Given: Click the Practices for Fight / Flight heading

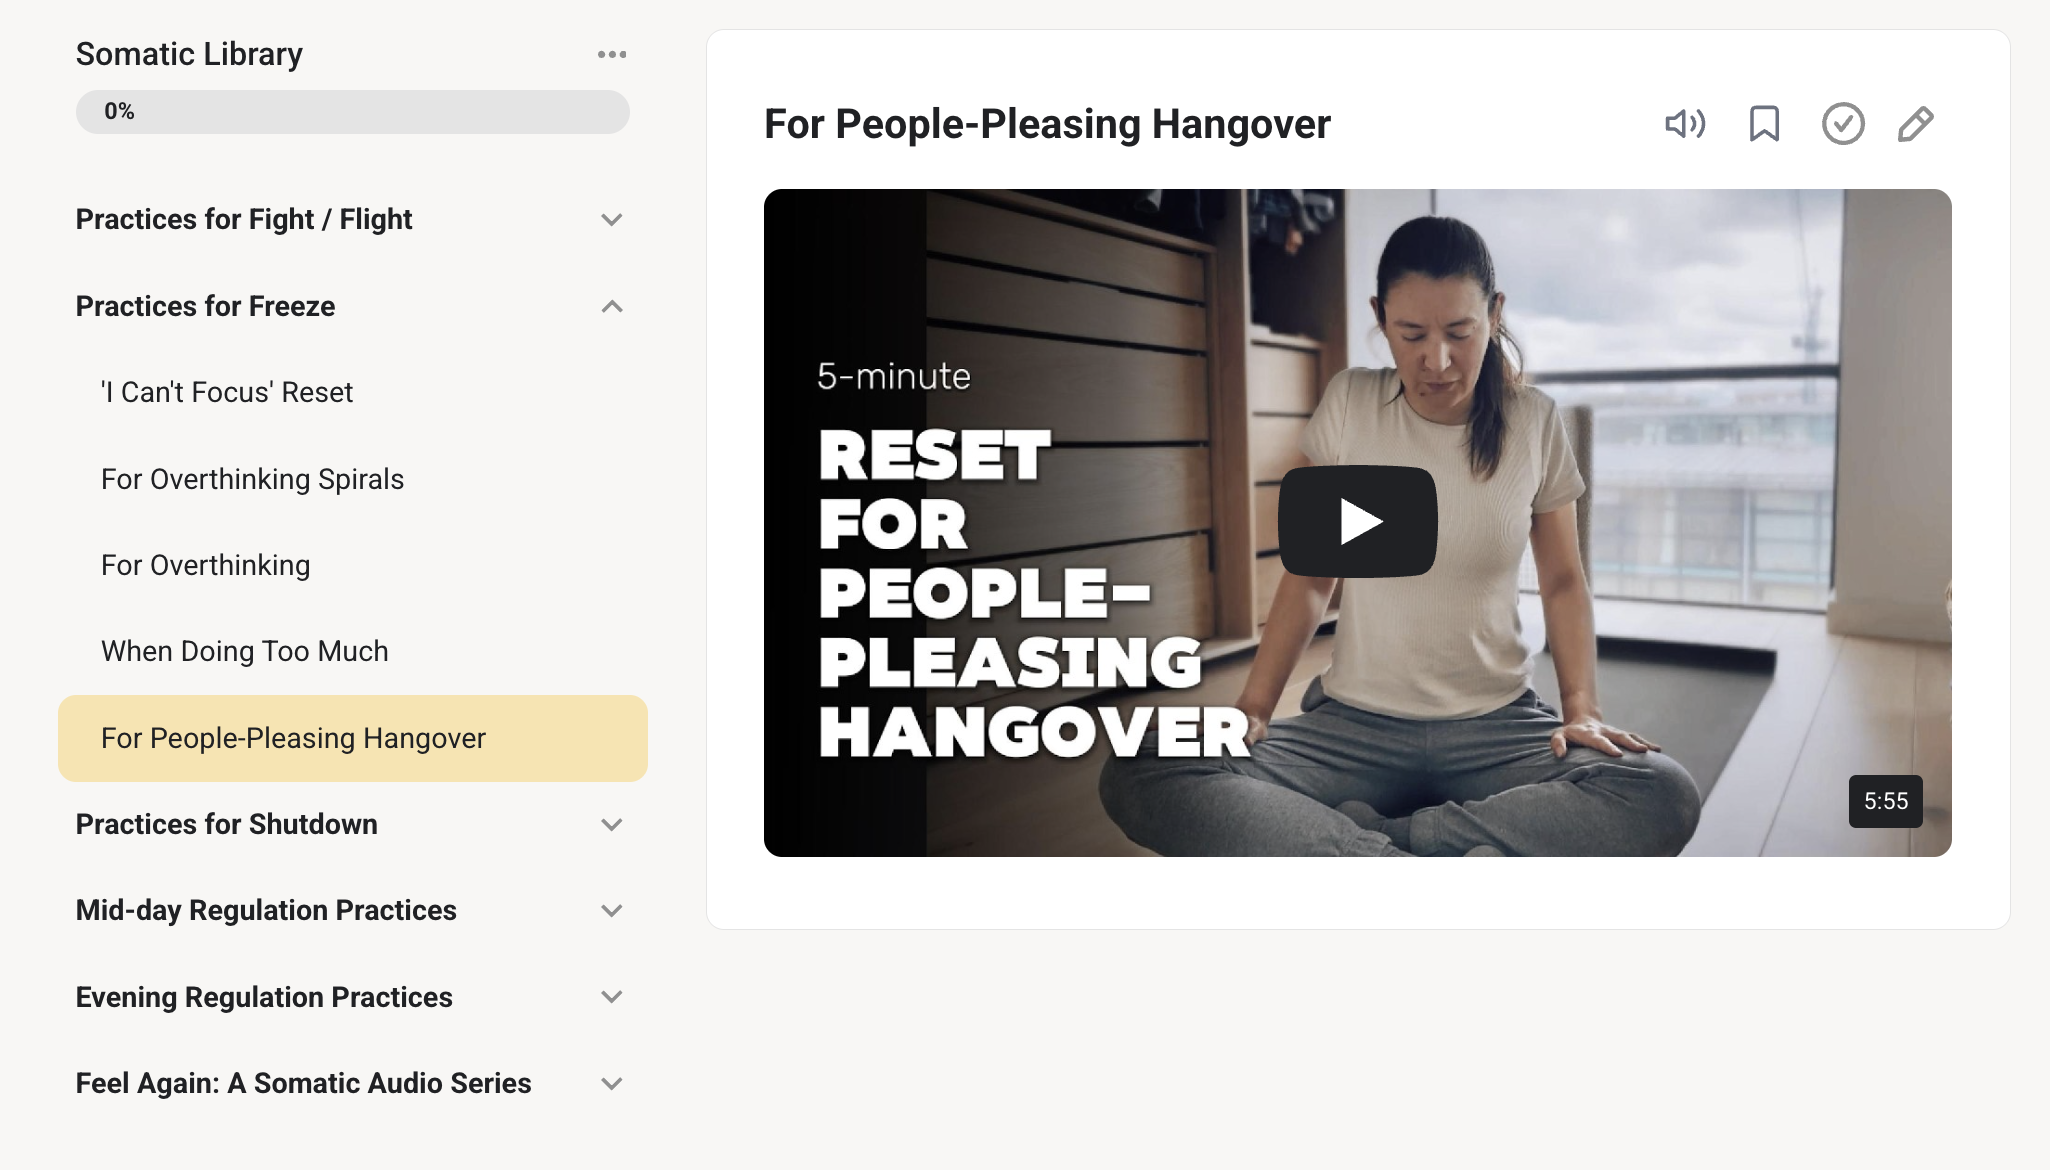Looking at the screenshot, I should 244,219.
